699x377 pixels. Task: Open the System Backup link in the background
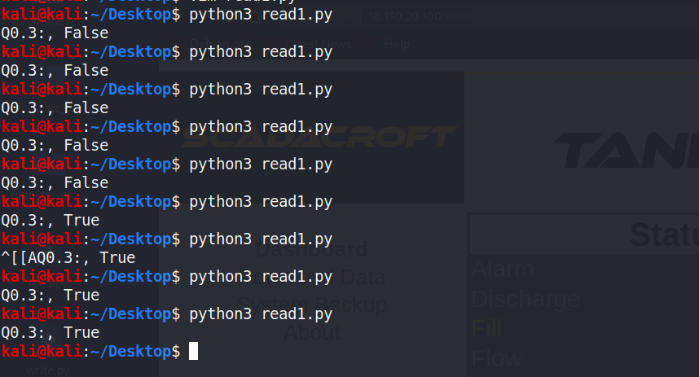312,305
